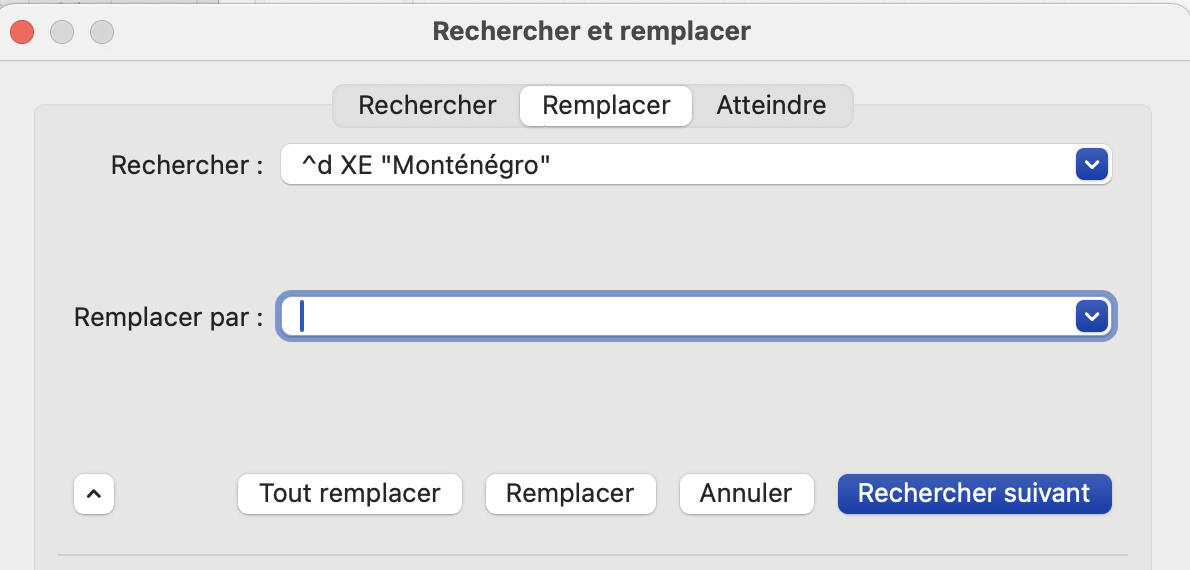This screenshot has height=570, width=1190.
Task: Focus the empty Remplacer par text field
Action: [680, 317]
